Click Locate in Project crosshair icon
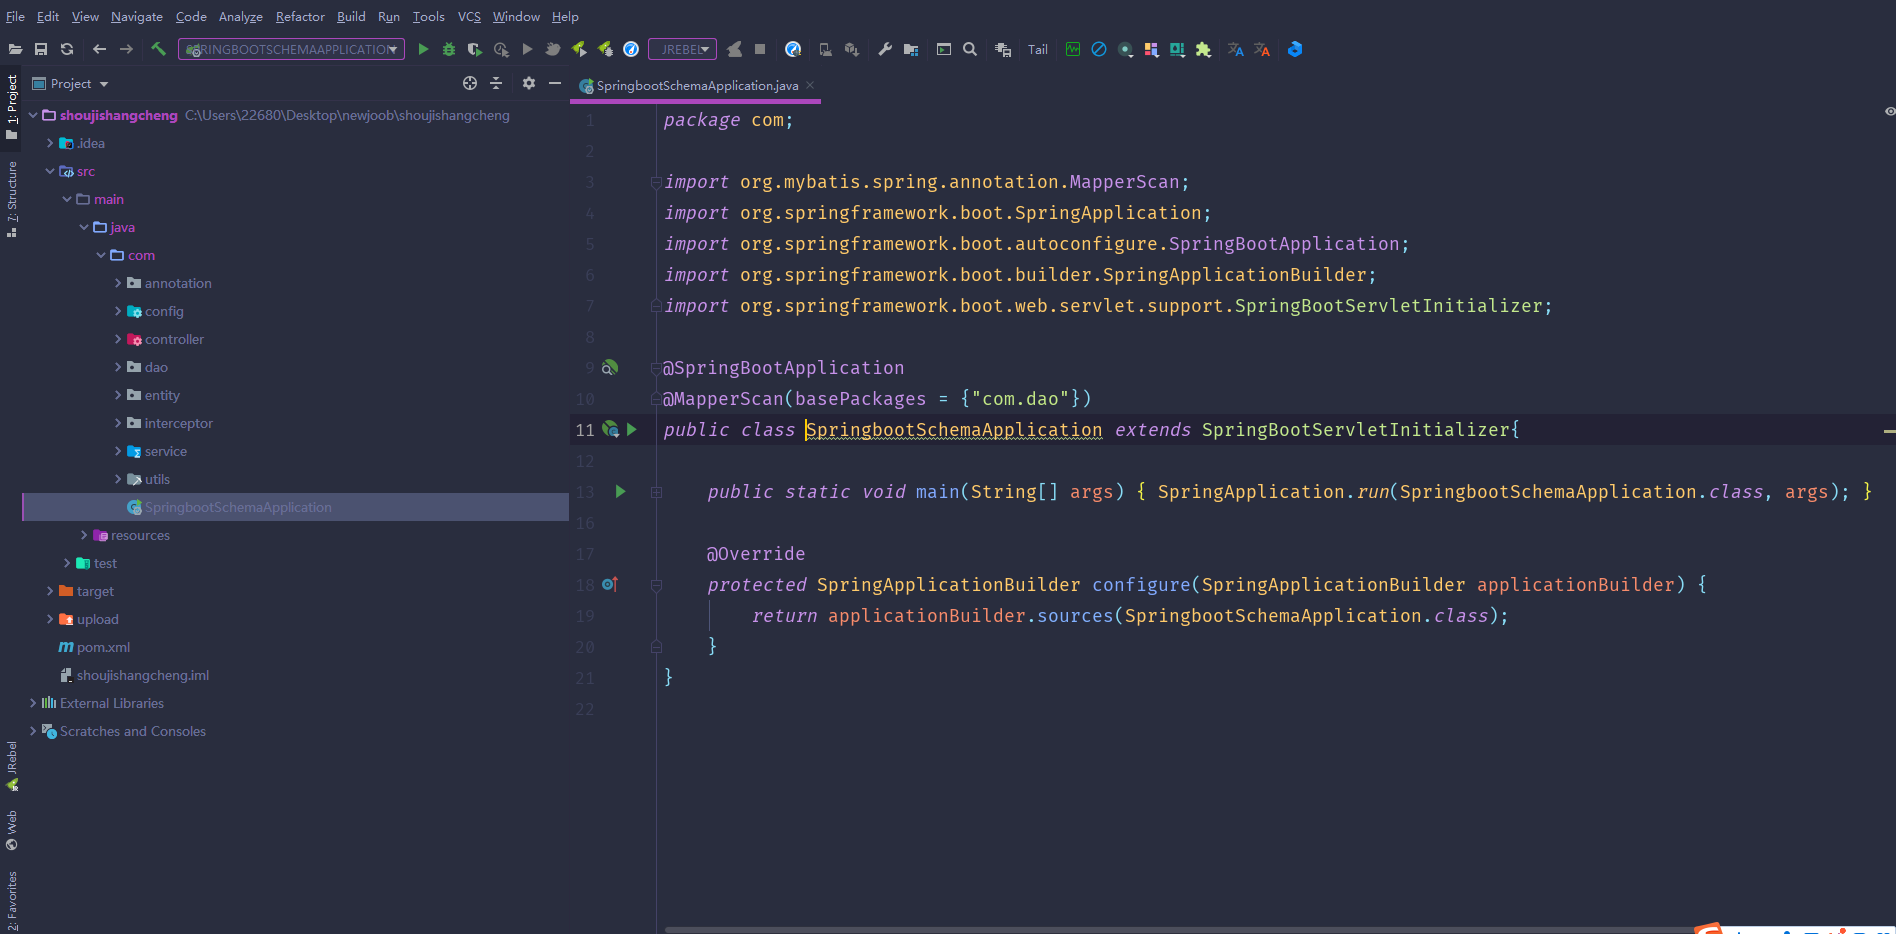The height and width of the screenshot is (934, 1896). pyautogui.click(x=470, y=83)
